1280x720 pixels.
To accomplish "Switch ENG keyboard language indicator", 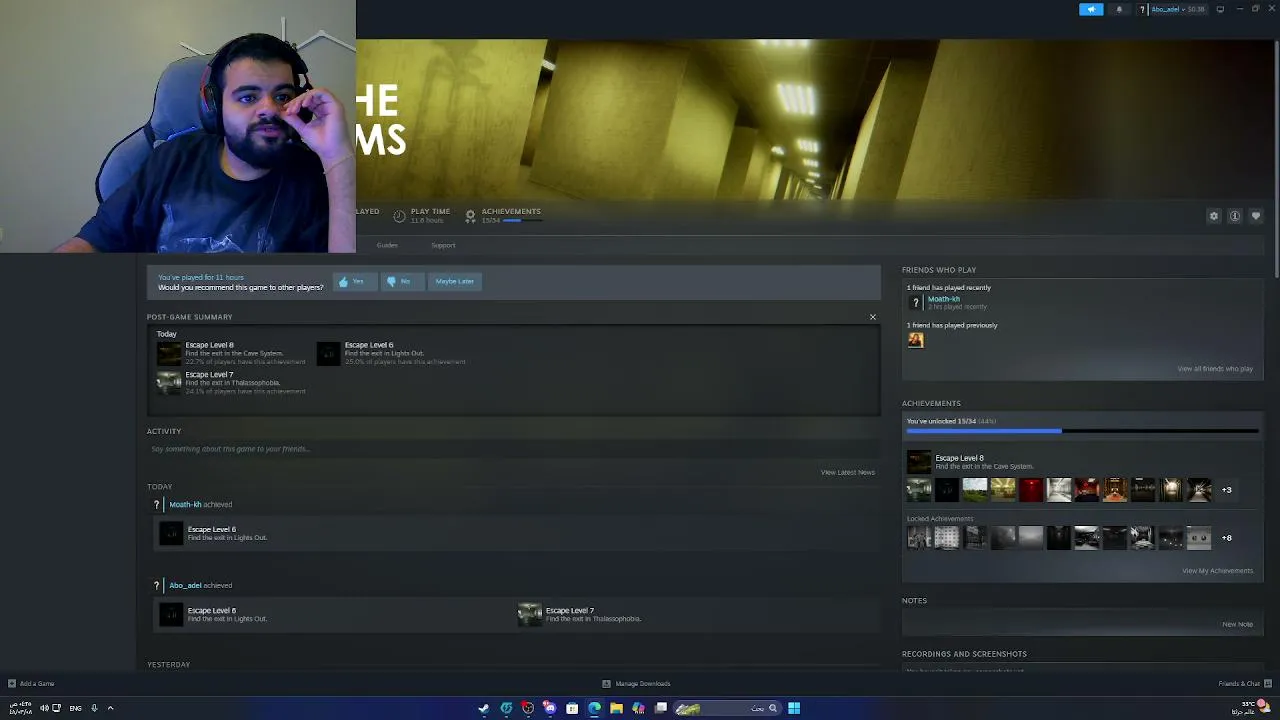I will pos(75,708).
